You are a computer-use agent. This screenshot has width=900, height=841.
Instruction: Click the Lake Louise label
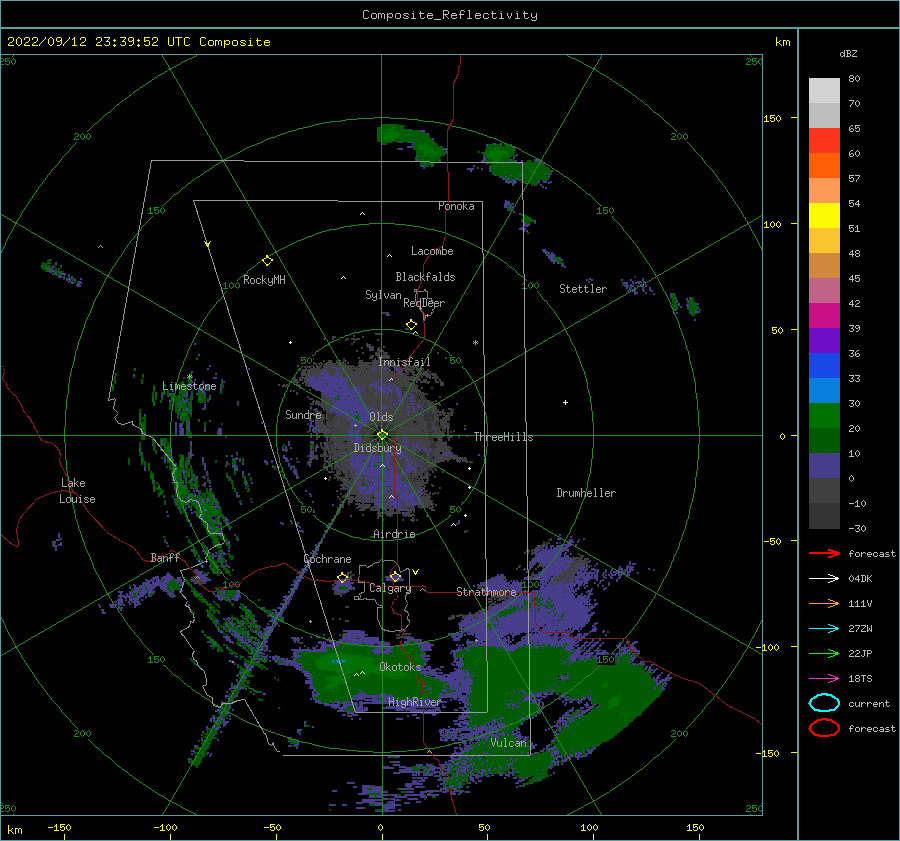tap(77, 491)
